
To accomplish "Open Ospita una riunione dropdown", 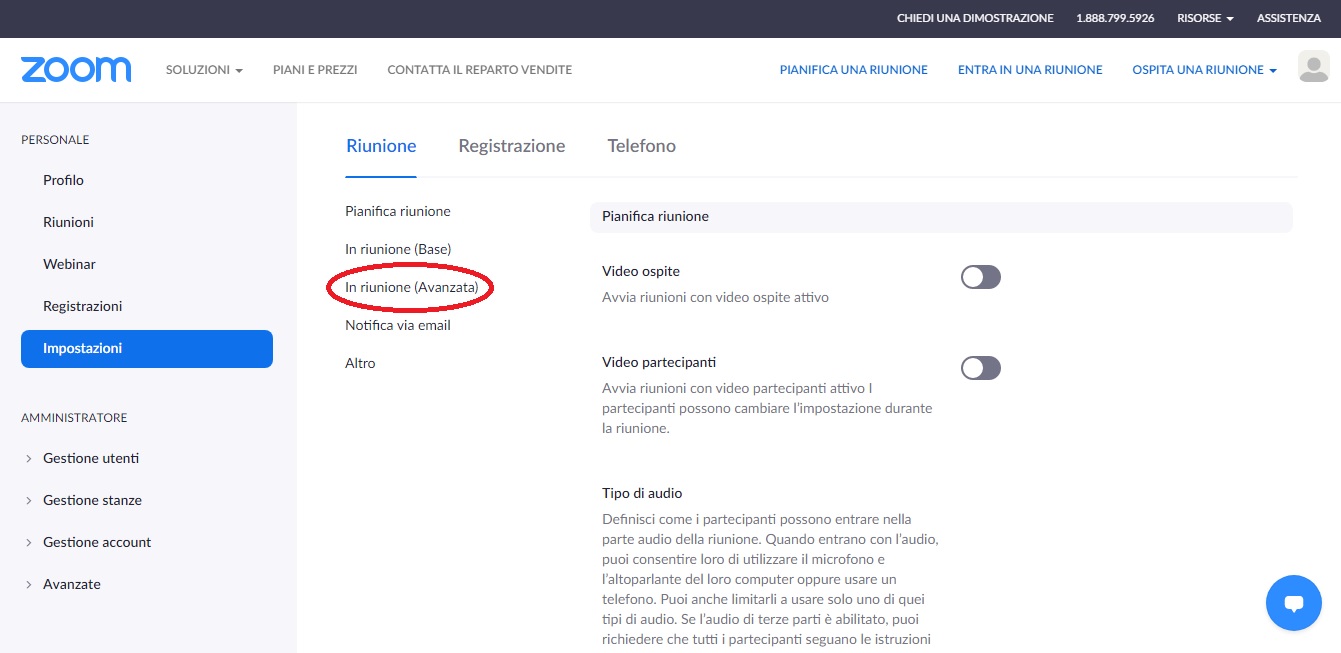I will click(1204, 70).
